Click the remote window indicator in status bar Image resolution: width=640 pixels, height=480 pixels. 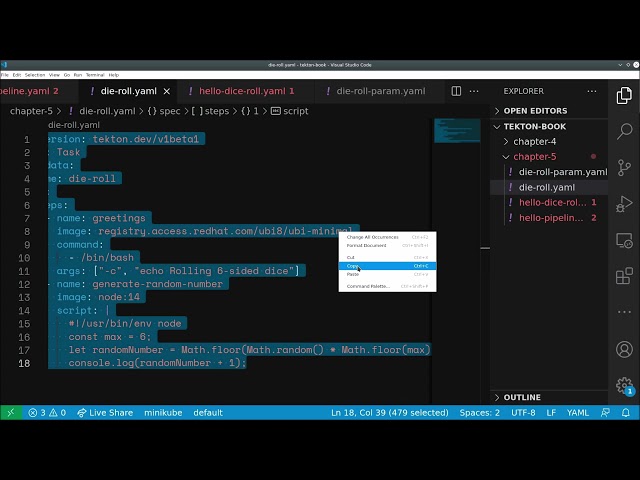(11, 413)
